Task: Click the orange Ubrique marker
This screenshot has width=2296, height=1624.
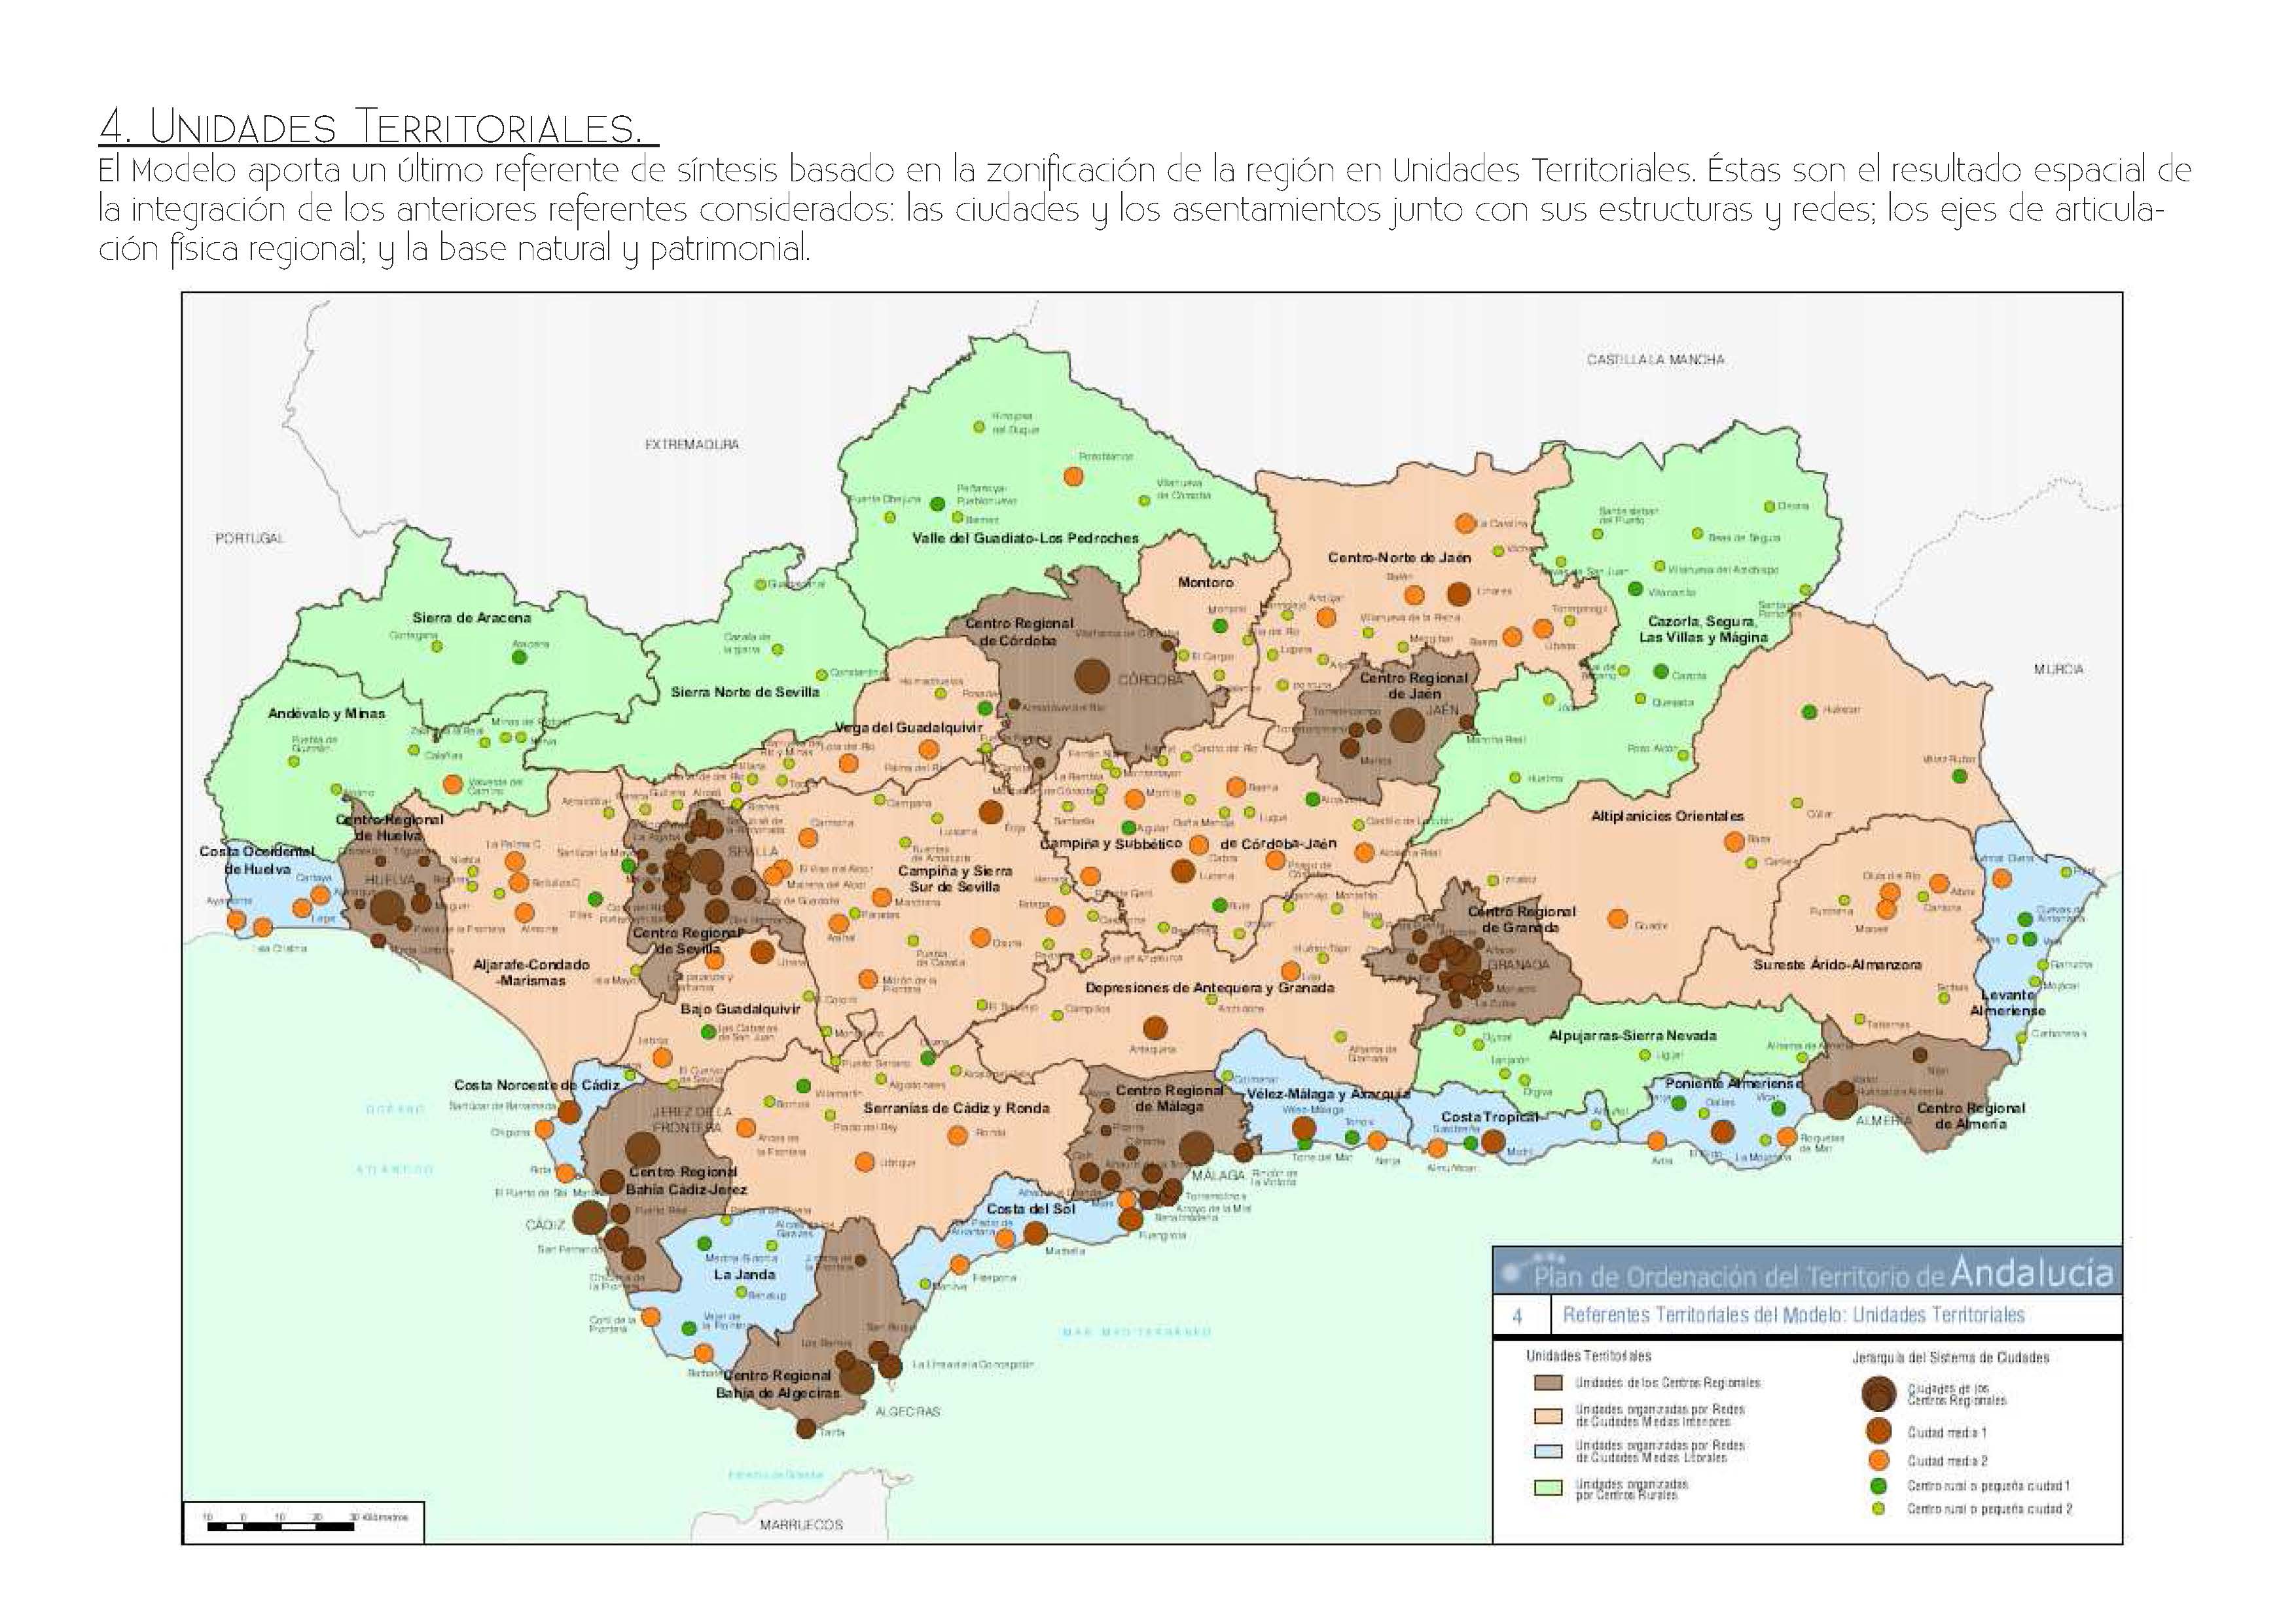Action: coord(864,1162)
